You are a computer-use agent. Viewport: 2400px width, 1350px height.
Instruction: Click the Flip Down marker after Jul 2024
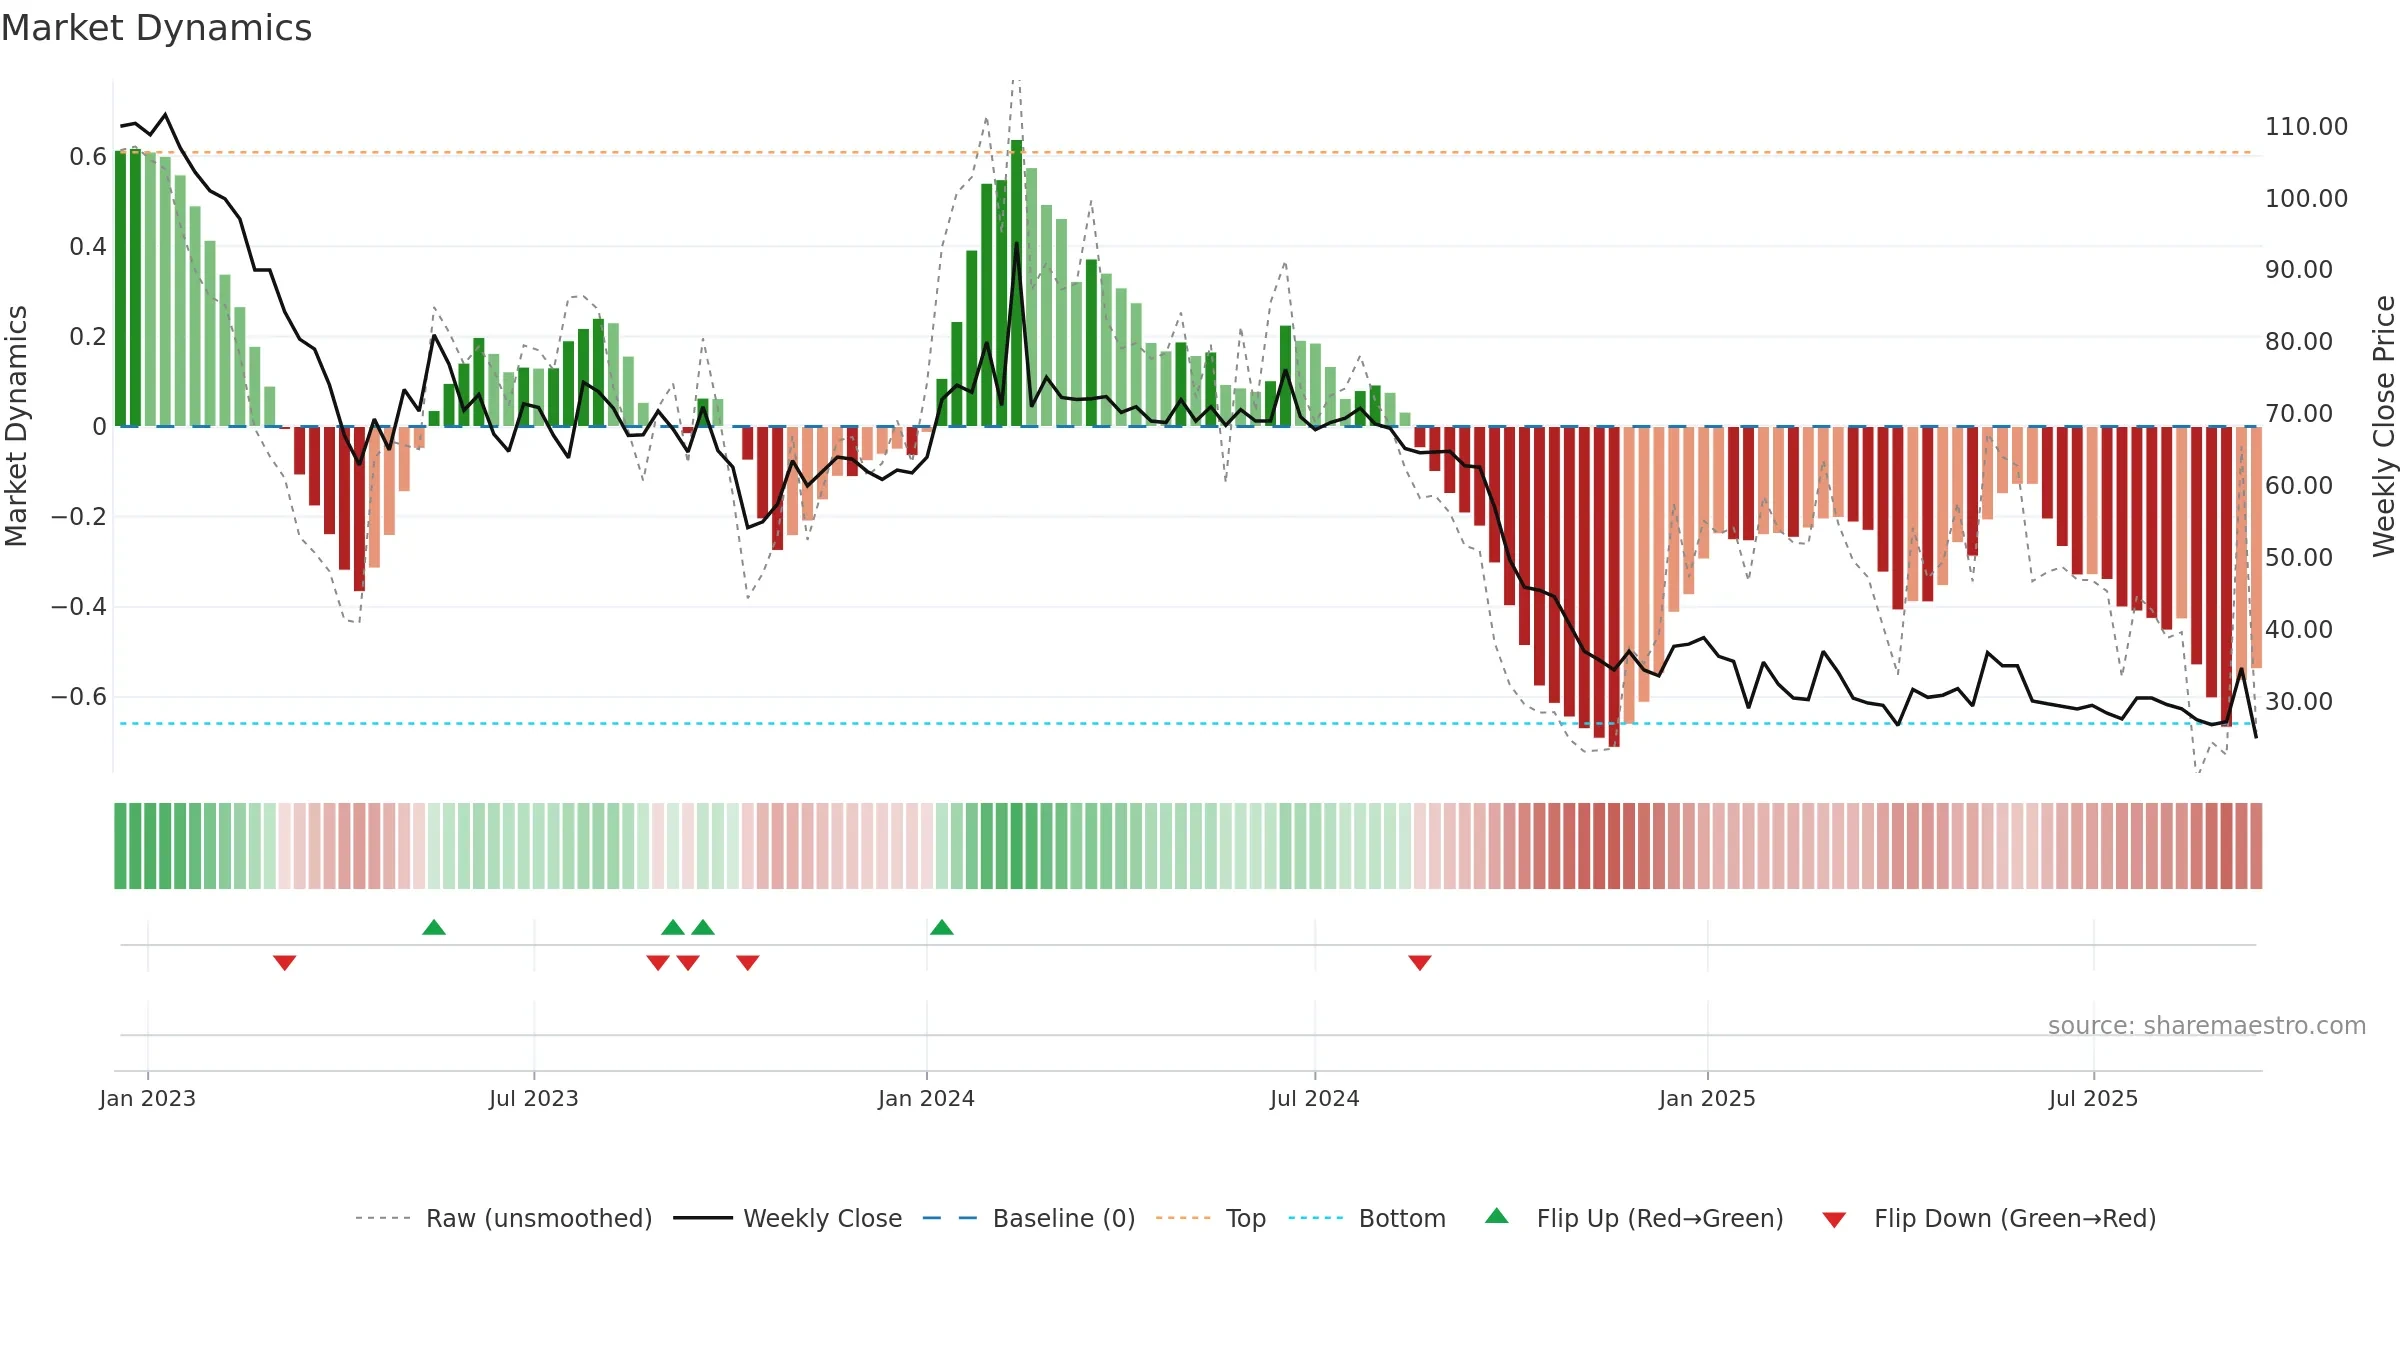coord(1420,963)
